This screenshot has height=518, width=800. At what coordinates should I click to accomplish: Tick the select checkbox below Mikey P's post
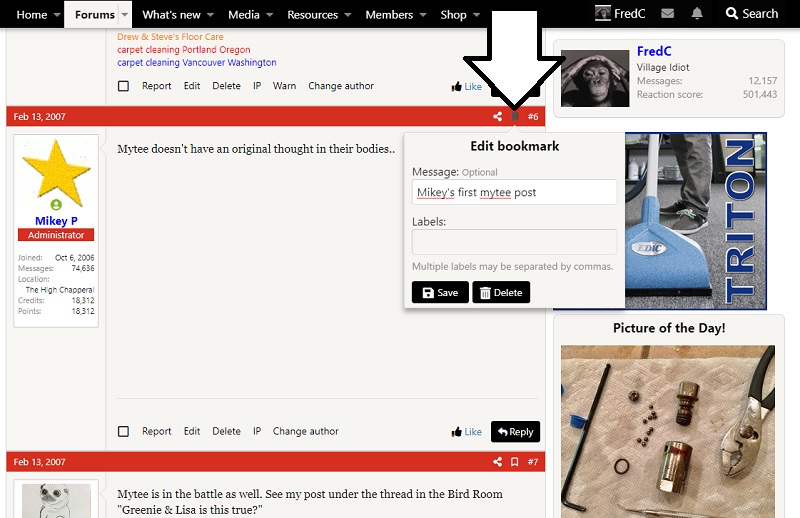124,432
